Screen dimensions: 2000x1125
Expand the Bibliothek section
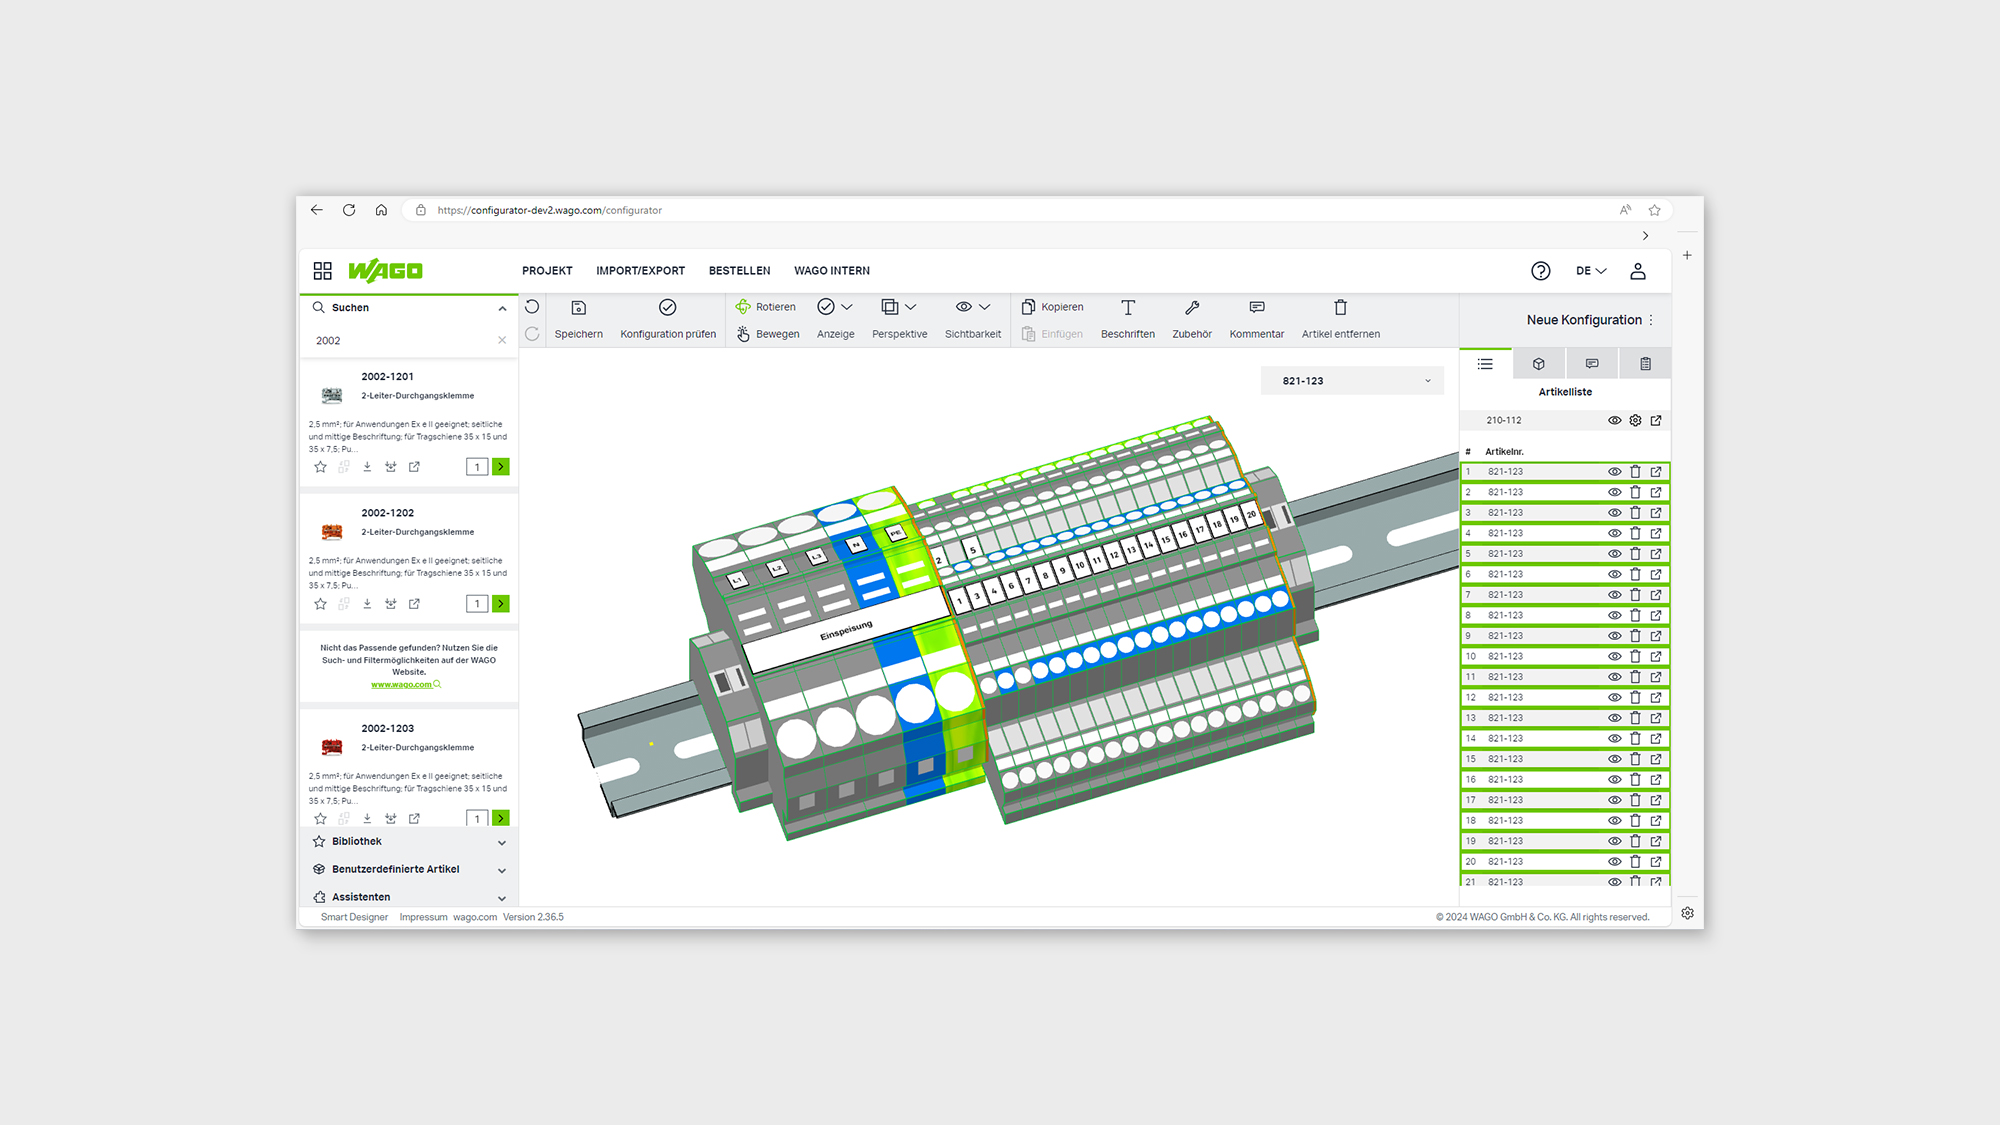coord(502,843)
